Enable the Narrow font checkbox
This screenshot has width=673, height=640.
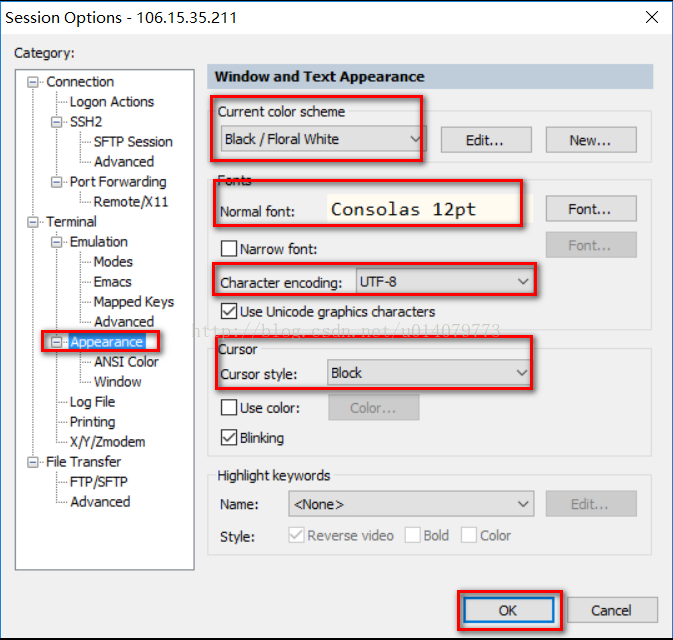[229, 249]
